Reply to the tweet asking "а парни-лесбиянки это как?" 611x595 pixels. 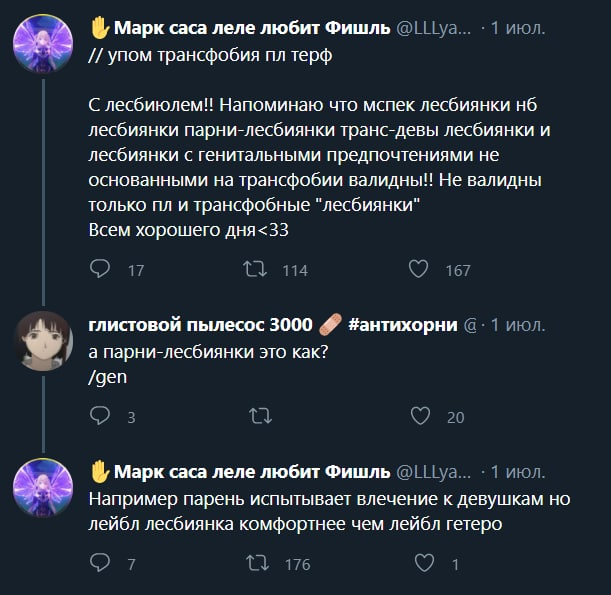pyautogui.click(x=100, y=416)
